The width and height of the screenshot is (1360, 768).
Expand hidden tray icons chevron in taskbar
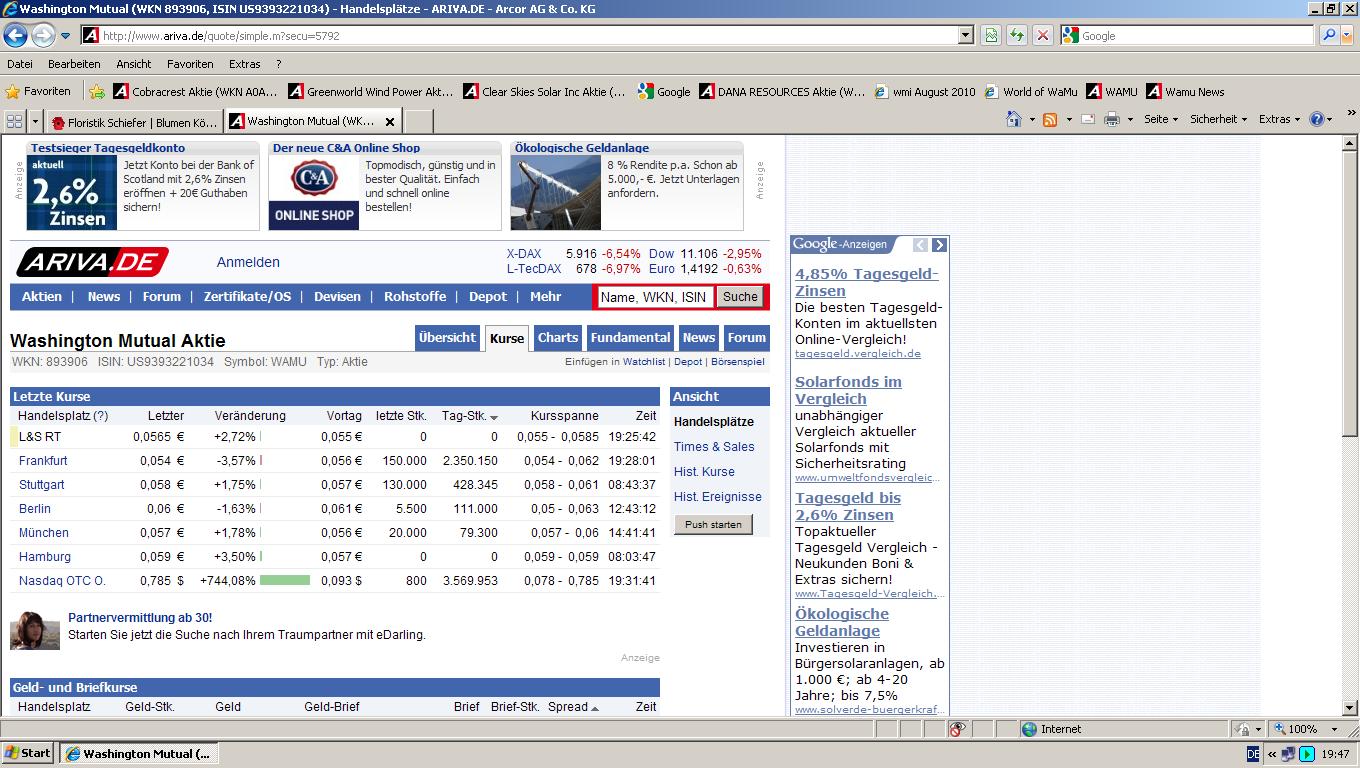[x=1272, y=754]
